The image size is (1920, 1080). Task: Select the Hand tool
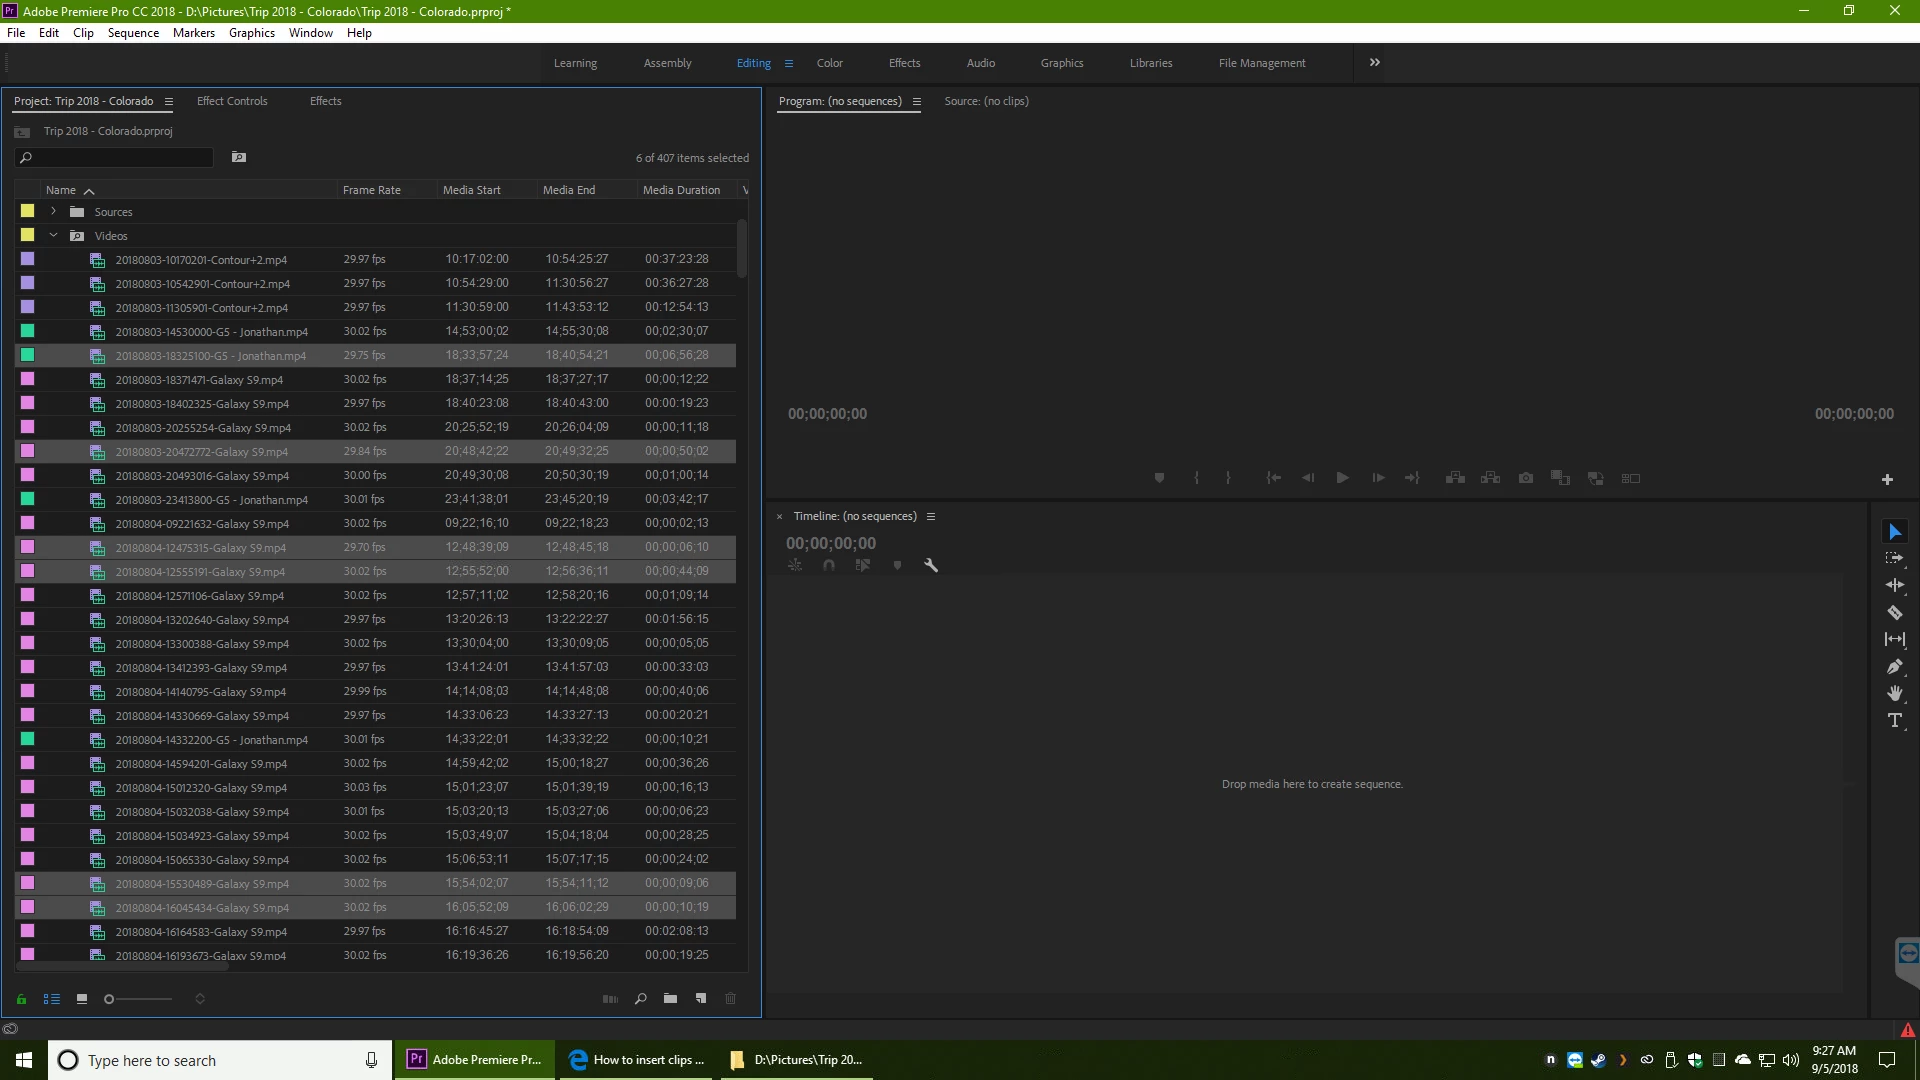(1894, 693)
